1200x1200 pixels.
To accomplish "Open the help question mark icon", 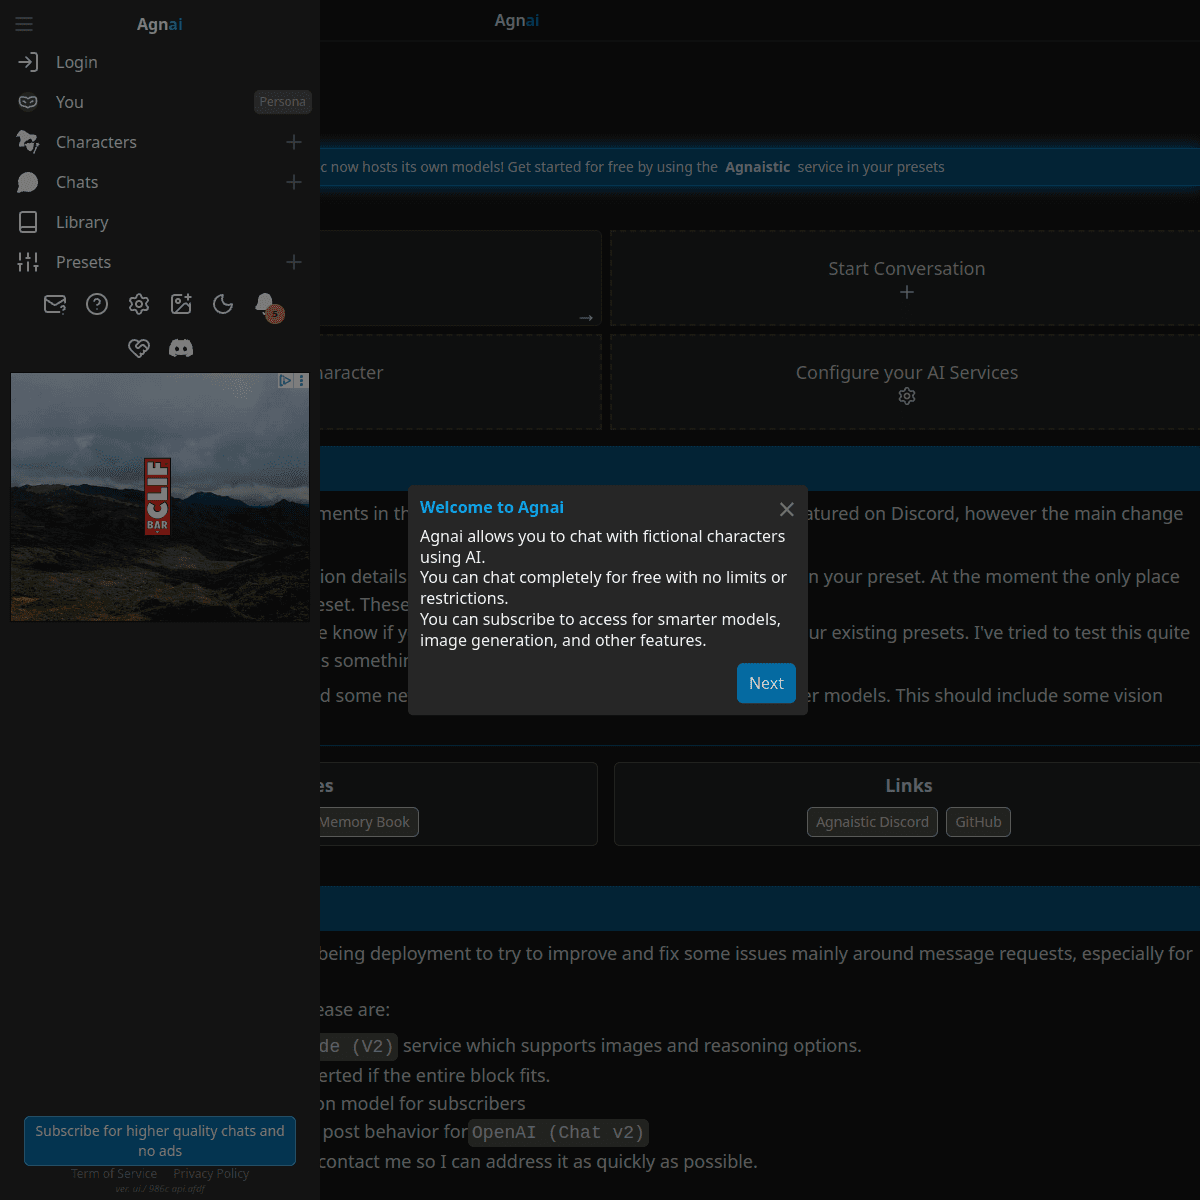I will (97, 304).
